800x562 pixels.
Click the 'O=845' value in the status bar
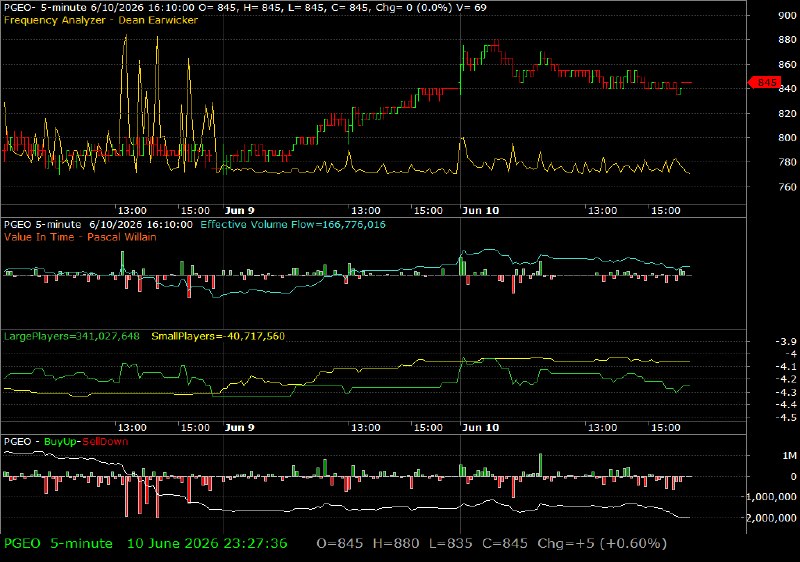point(340,544)
